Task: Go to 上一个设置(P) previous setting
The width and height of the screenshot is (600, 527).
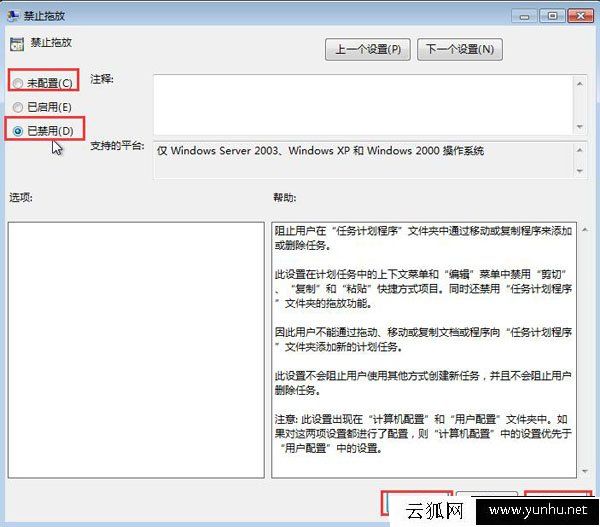Action: click(x=368, y=49)
